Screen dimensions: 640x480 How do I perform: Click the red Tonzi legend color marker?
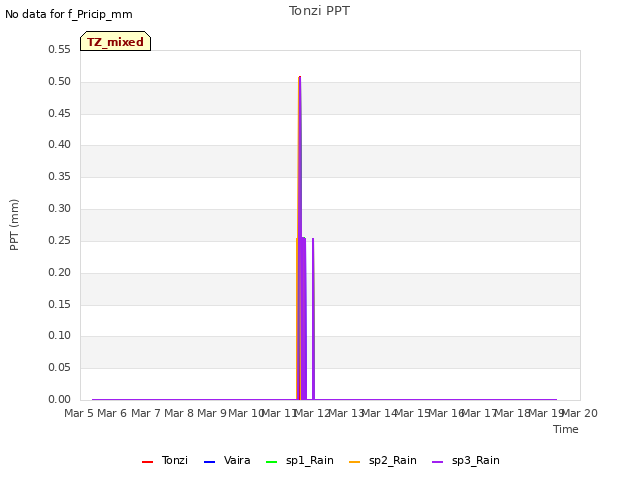click(x=147, y=462)
